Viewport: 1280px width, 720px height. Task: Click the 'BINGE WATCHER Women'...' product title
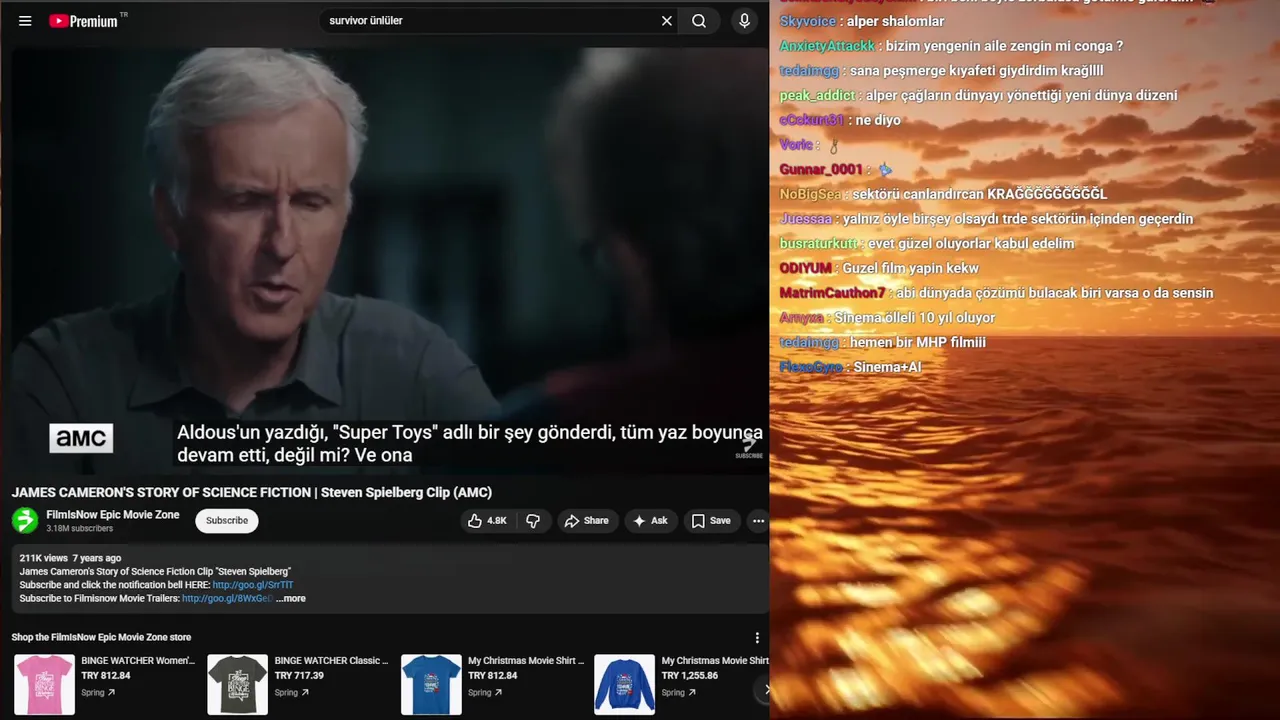pos(138,661)
